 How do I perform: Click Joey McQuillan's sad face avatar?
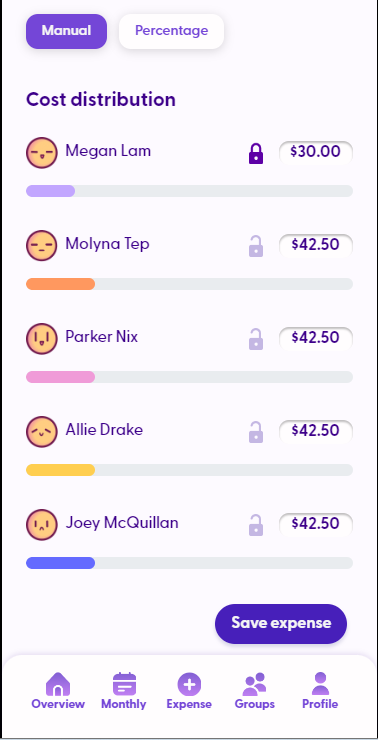[x=42, y=525]
